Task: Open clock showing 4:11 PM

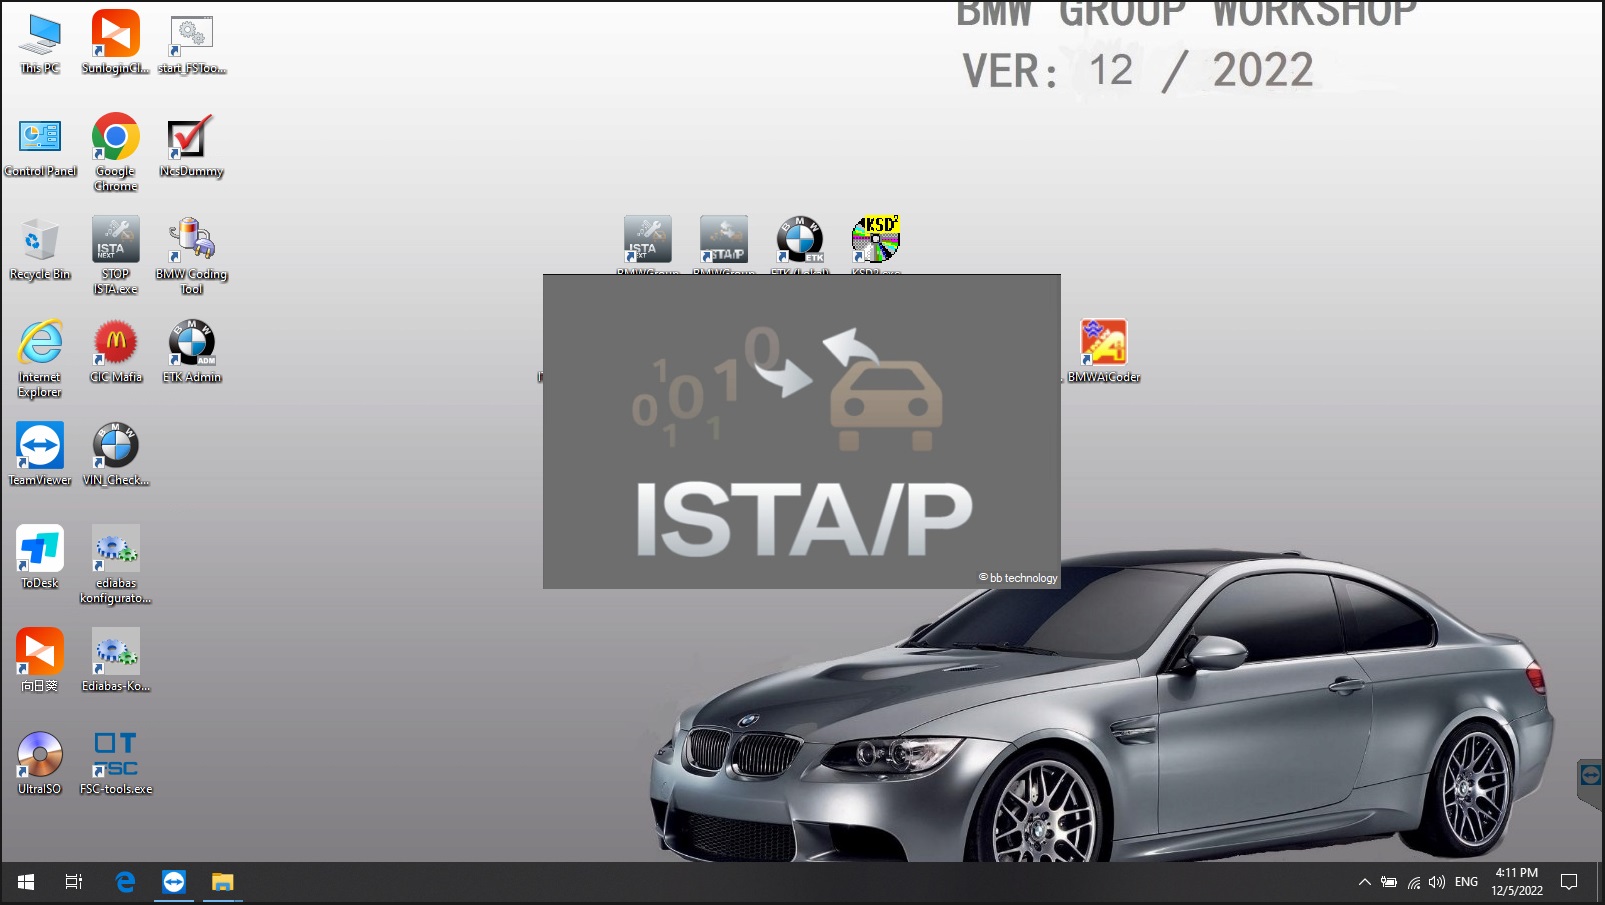Action: 1517,882
